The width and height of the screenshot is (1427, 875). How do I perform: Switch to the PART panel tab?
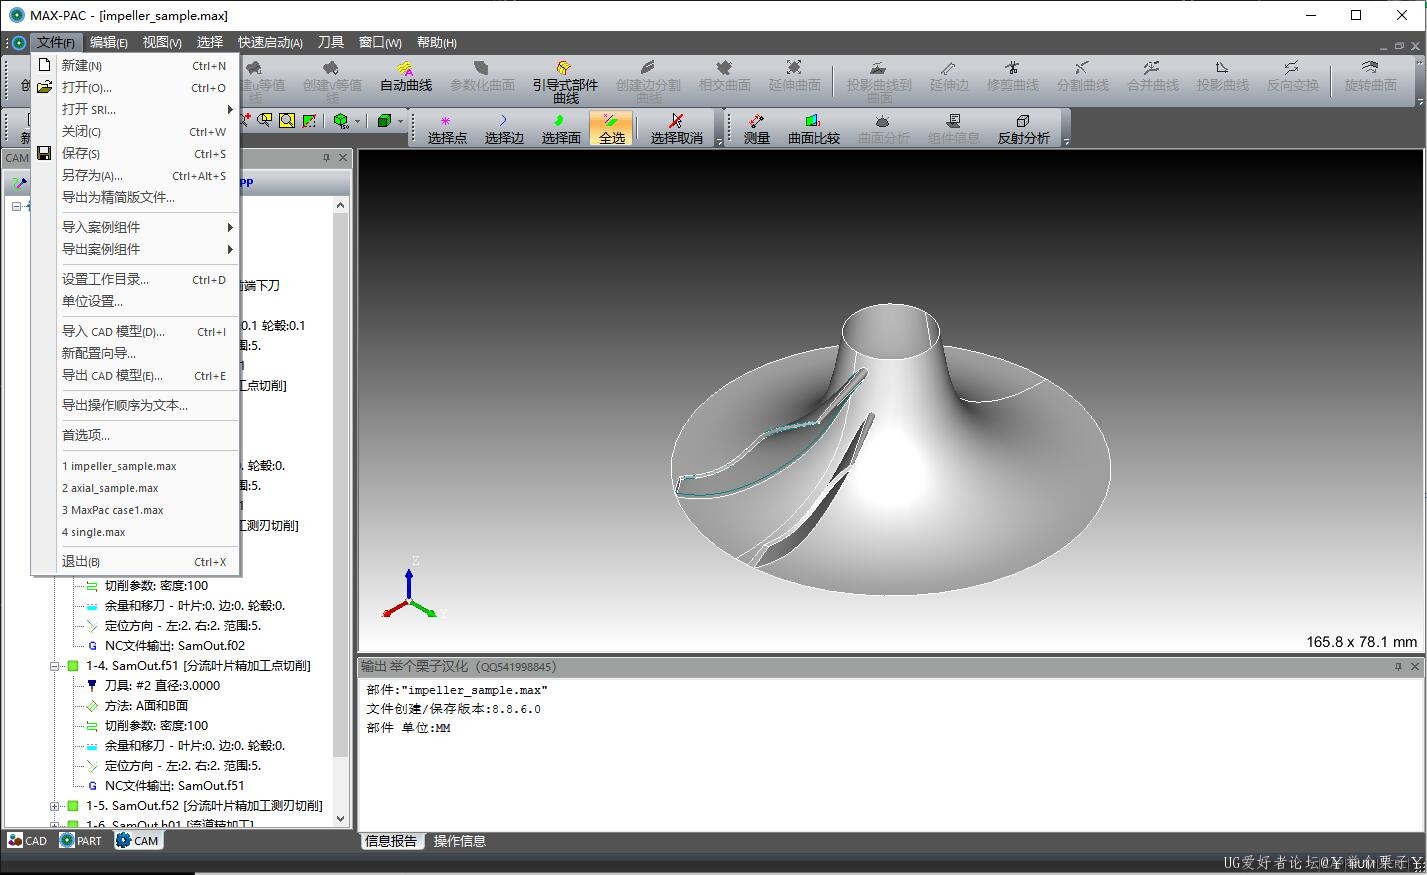pos(81,841)
